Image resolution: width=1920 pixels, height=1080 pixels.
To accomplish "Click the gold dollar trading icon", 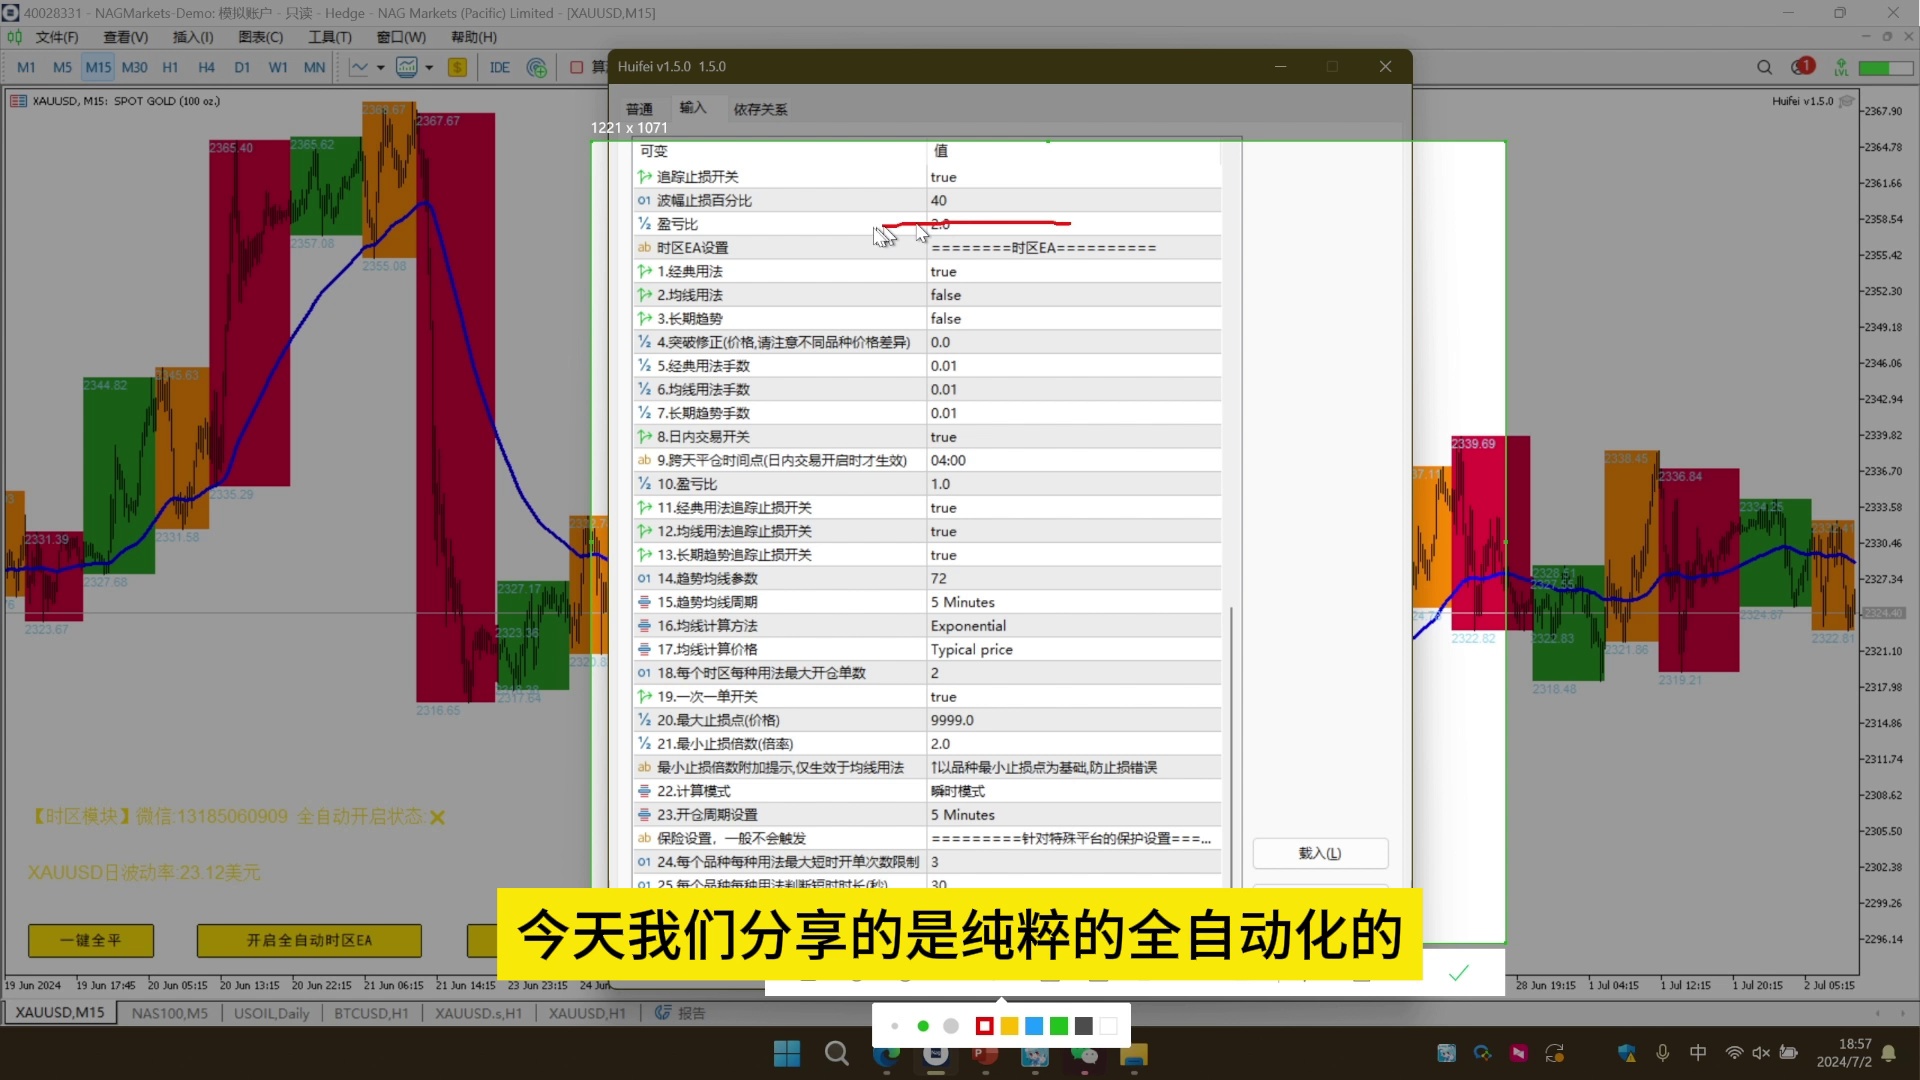I will pos(457,68).
